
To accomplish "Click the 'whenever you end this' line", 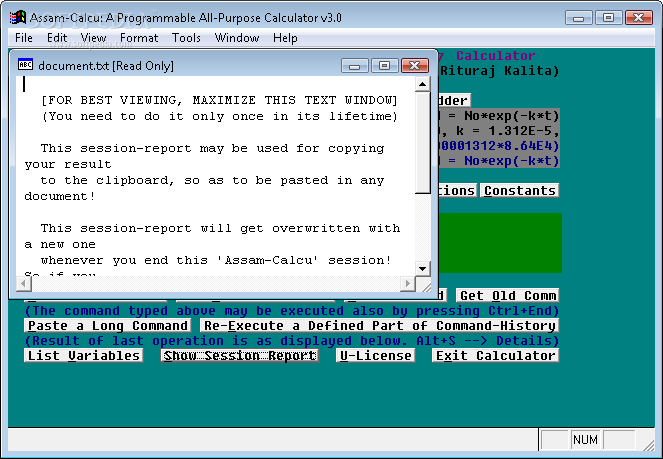I will (x=216, y=260).
